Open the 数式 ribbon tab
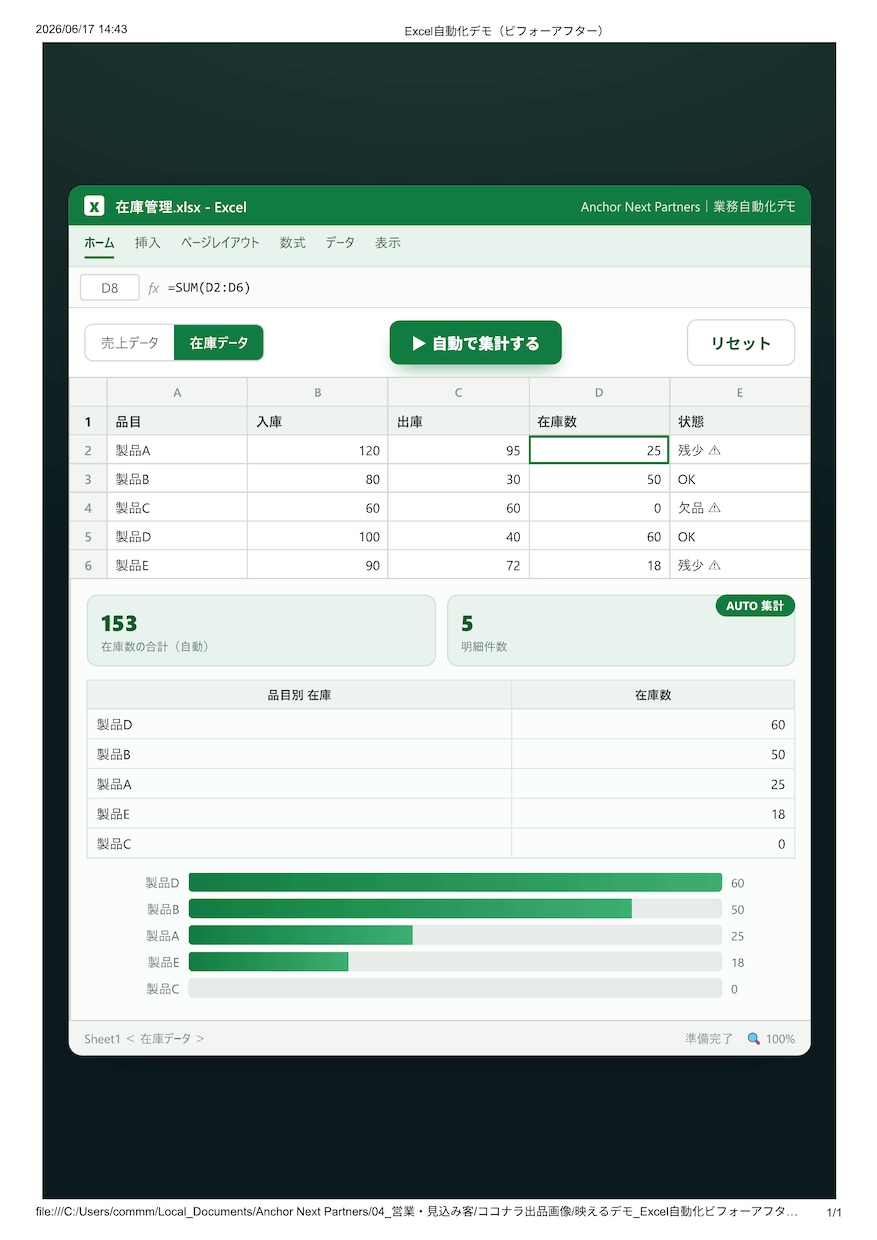Viewport: 877px width, 1240px height. pos(293,243)
